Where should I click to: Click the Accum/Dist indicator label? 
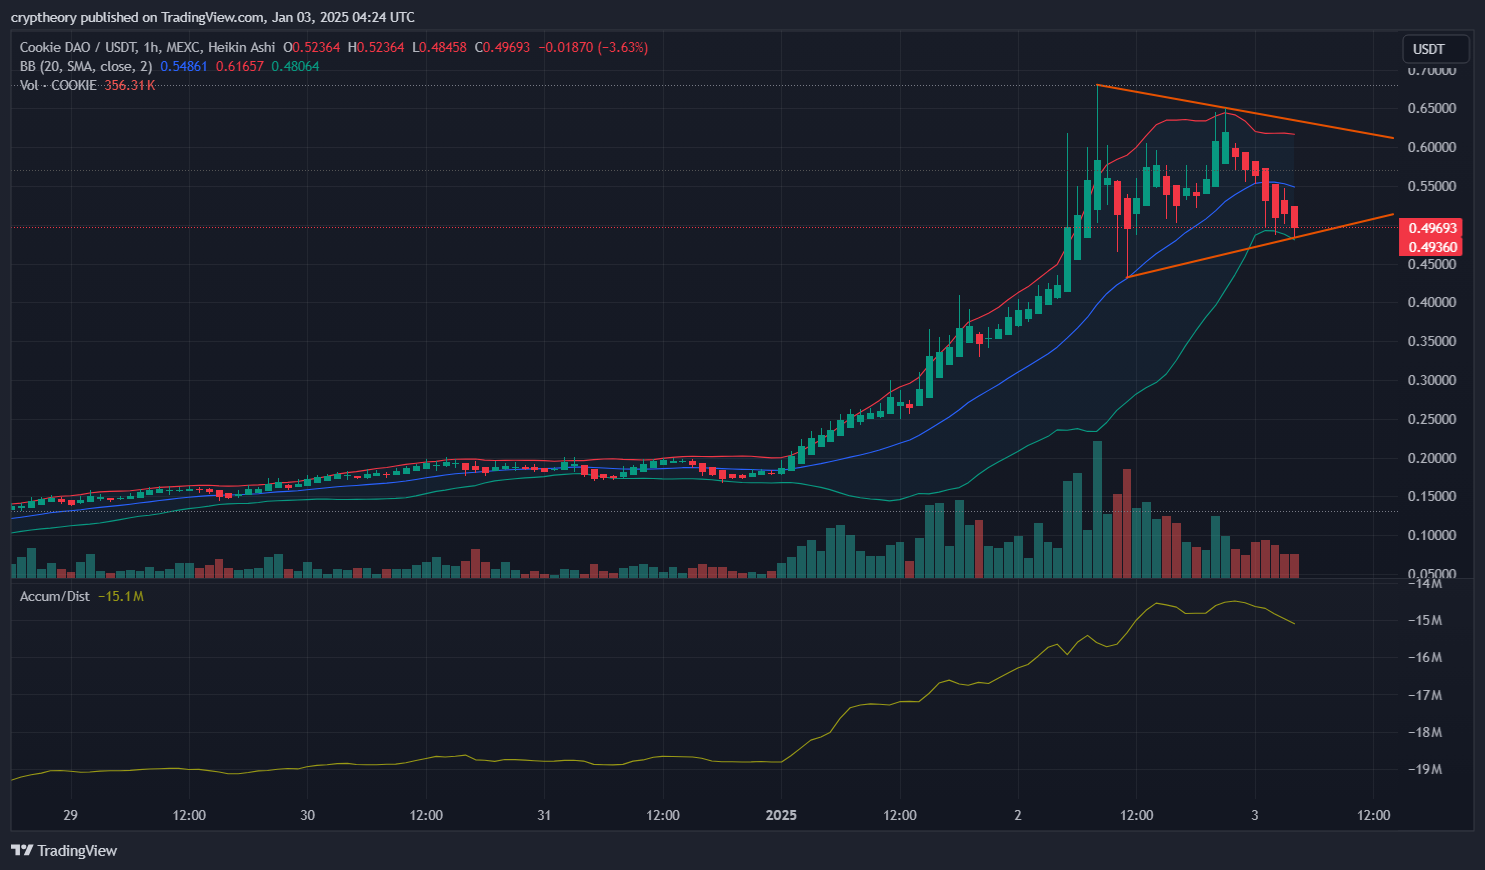coord(55,596)
